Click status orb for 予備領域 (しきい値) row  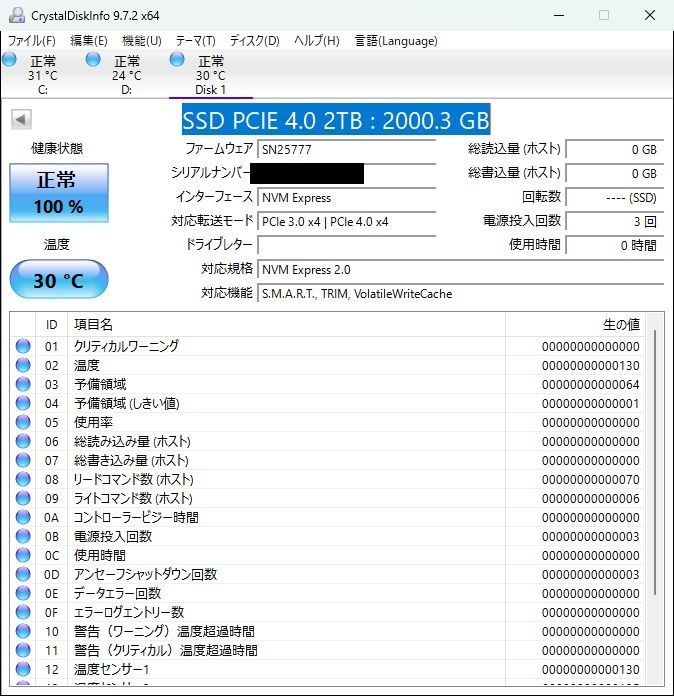(x=23, y=403)
